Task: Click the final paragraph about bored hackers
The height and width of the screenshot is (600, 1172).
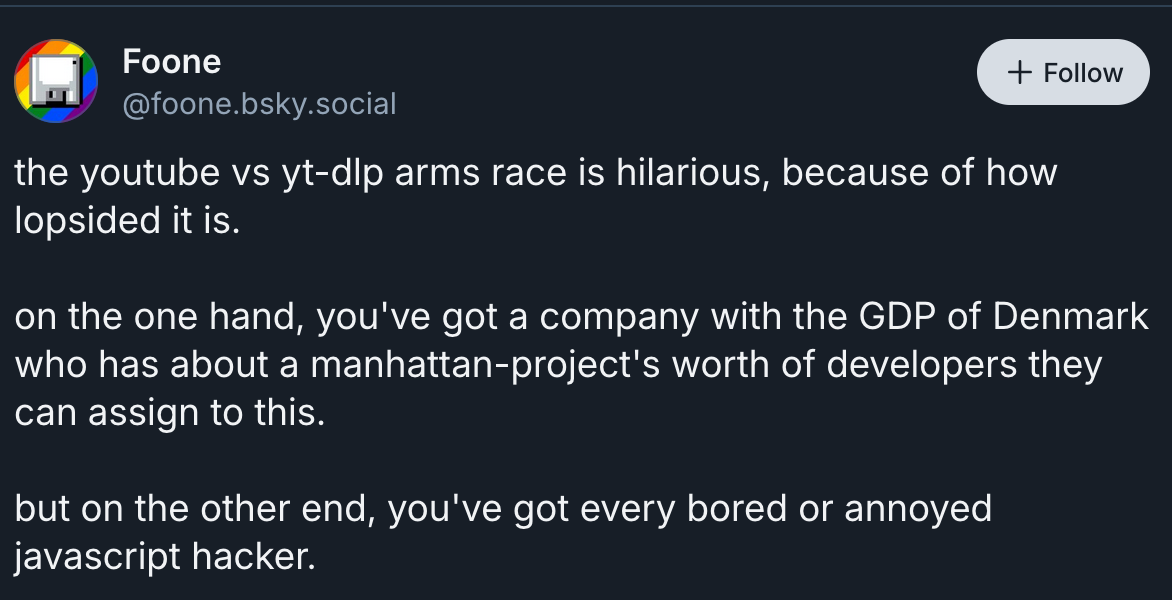Action: 502,532
